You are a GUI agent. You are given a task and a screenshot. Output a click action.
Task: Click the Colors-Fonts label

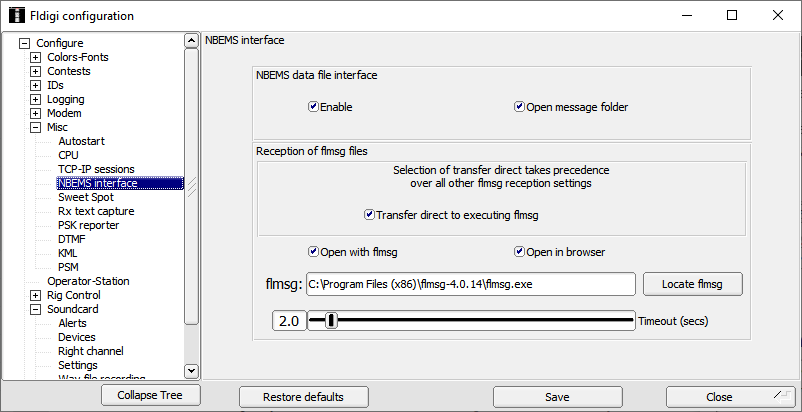click(x=78, y=57)
